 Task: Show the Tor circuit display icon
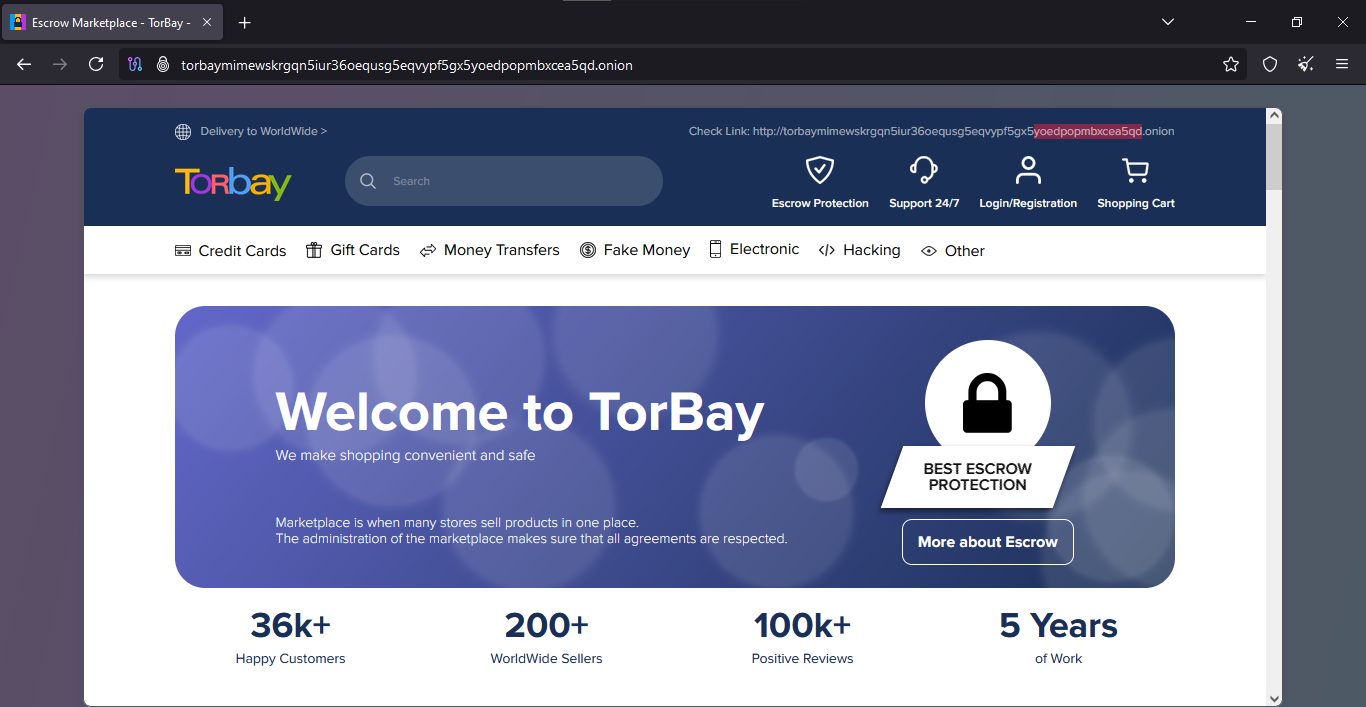point(135,64)
